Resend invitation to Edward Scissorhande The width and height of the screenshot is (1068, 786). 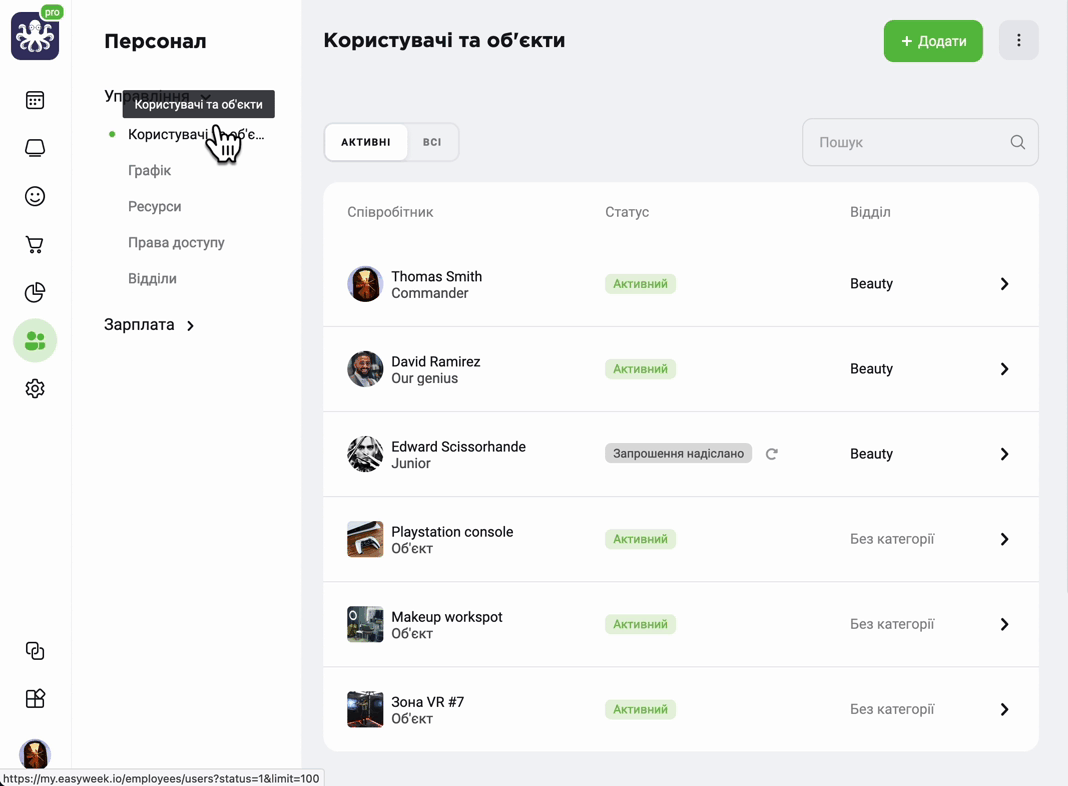click(x=772, y=454)
